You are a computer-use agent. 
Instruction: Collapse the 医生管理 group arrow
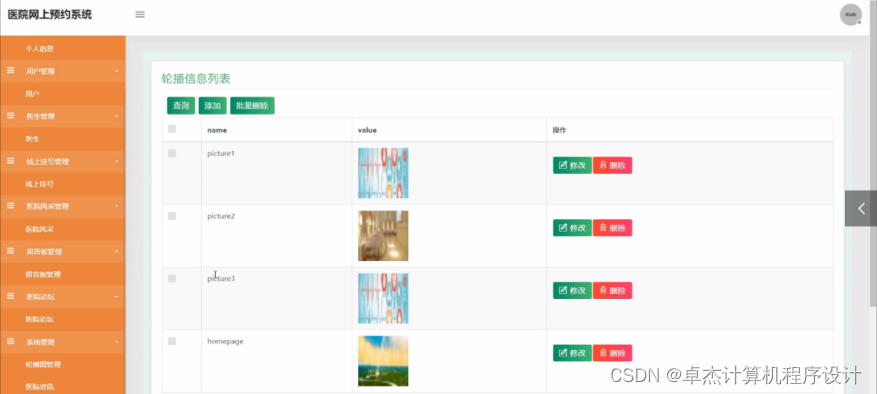point(116,116)
